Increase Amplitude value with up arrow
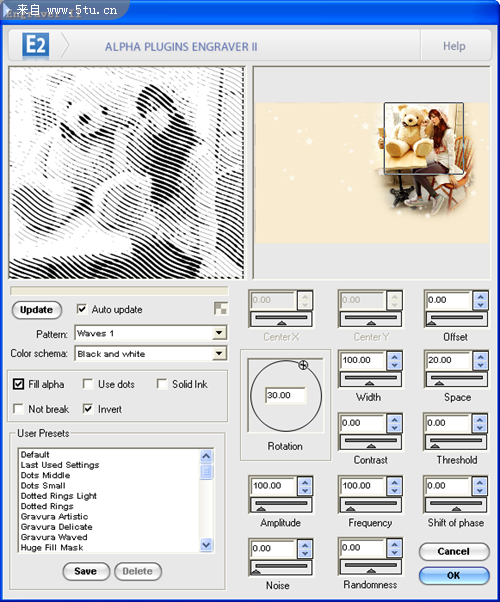This screenshot has width=500, height=602. point(305,482)
